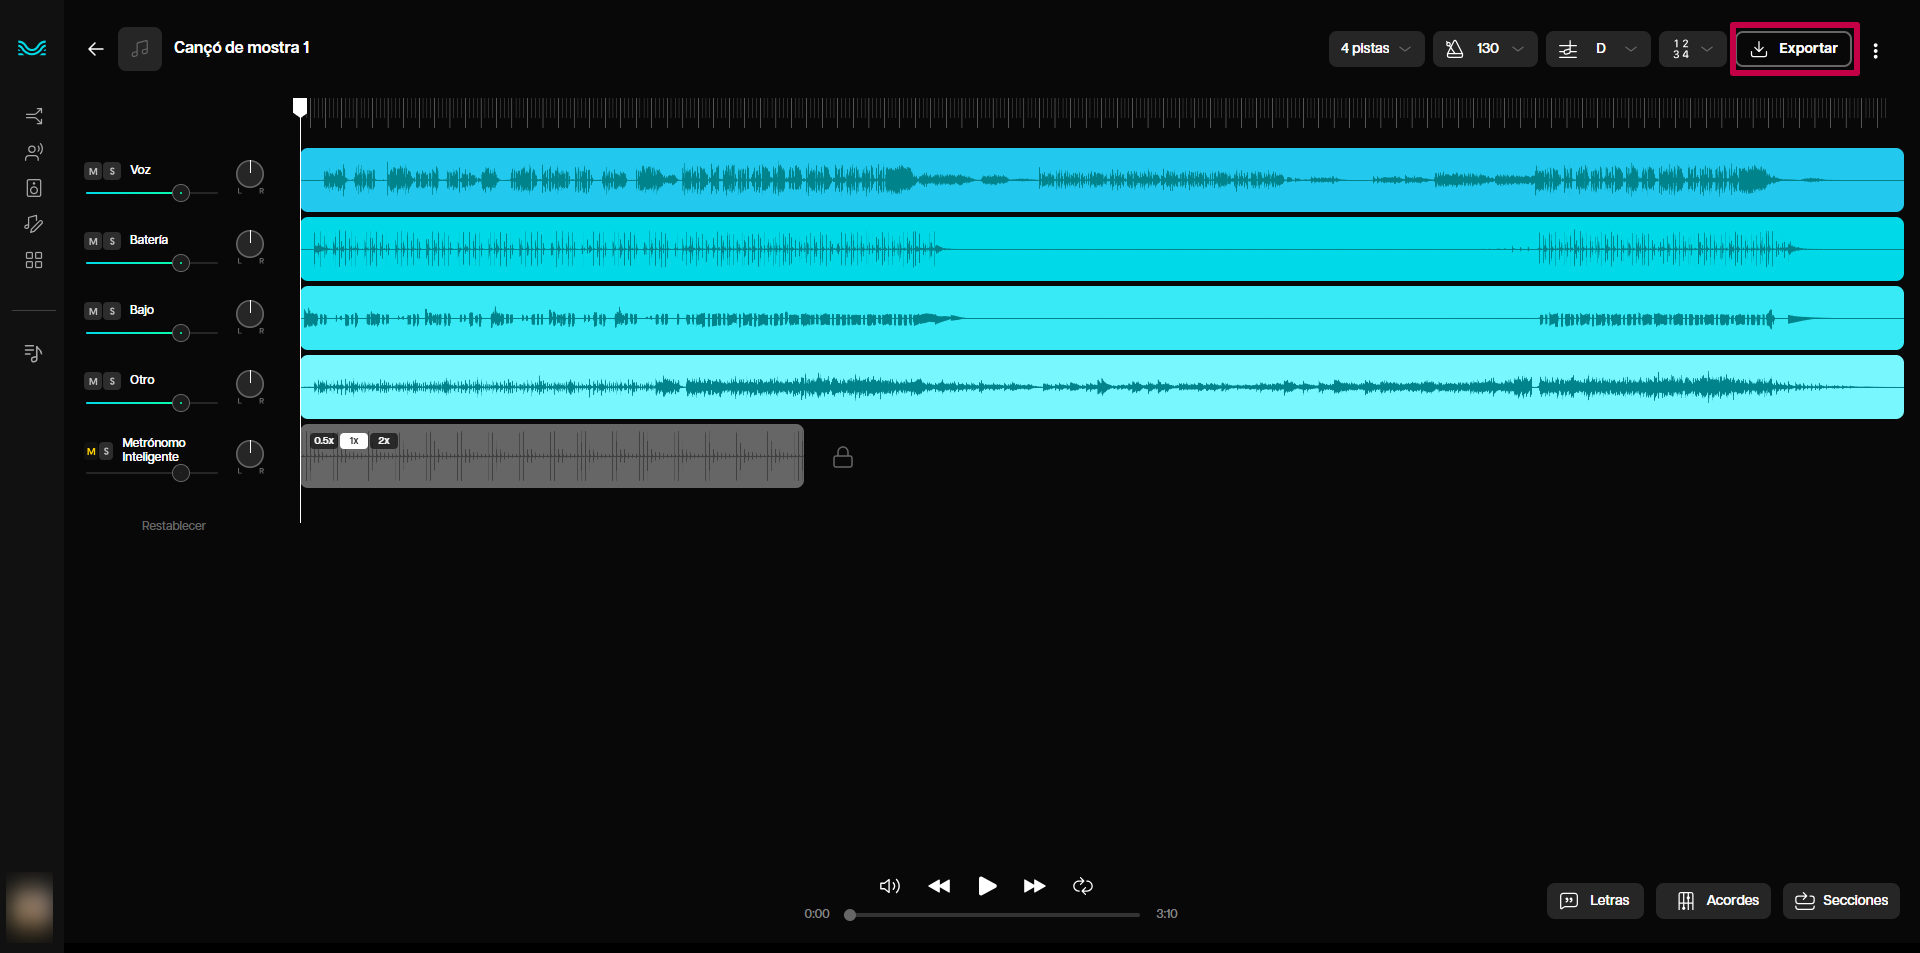Click the Bajo volume slider handle
This screenshot has width=1920, height=953.
181,333
